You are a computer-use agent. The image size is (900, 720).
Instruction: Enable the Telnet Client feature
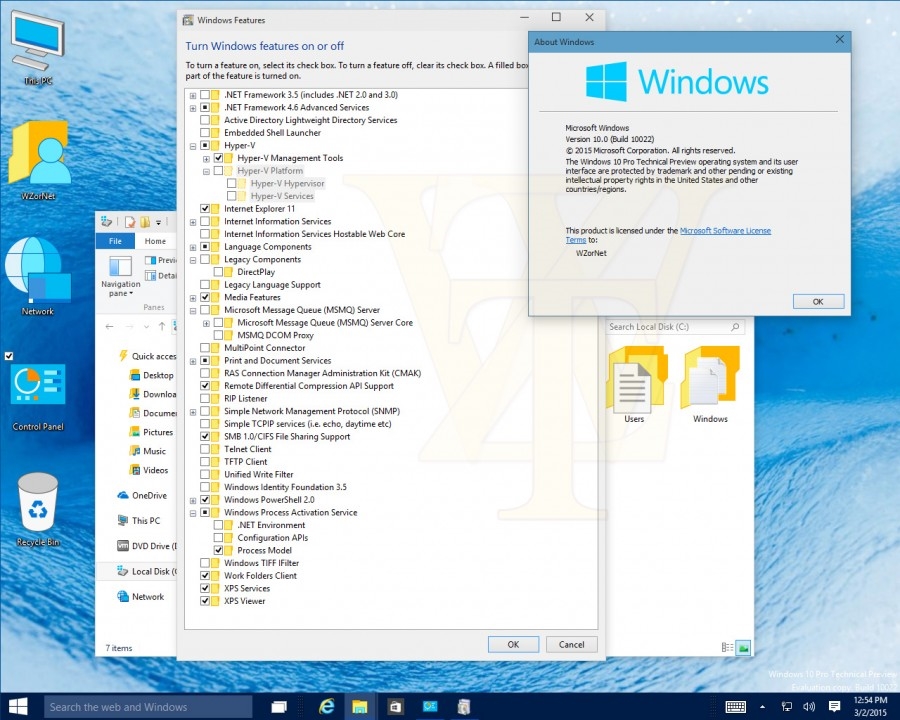pos(207,449)
